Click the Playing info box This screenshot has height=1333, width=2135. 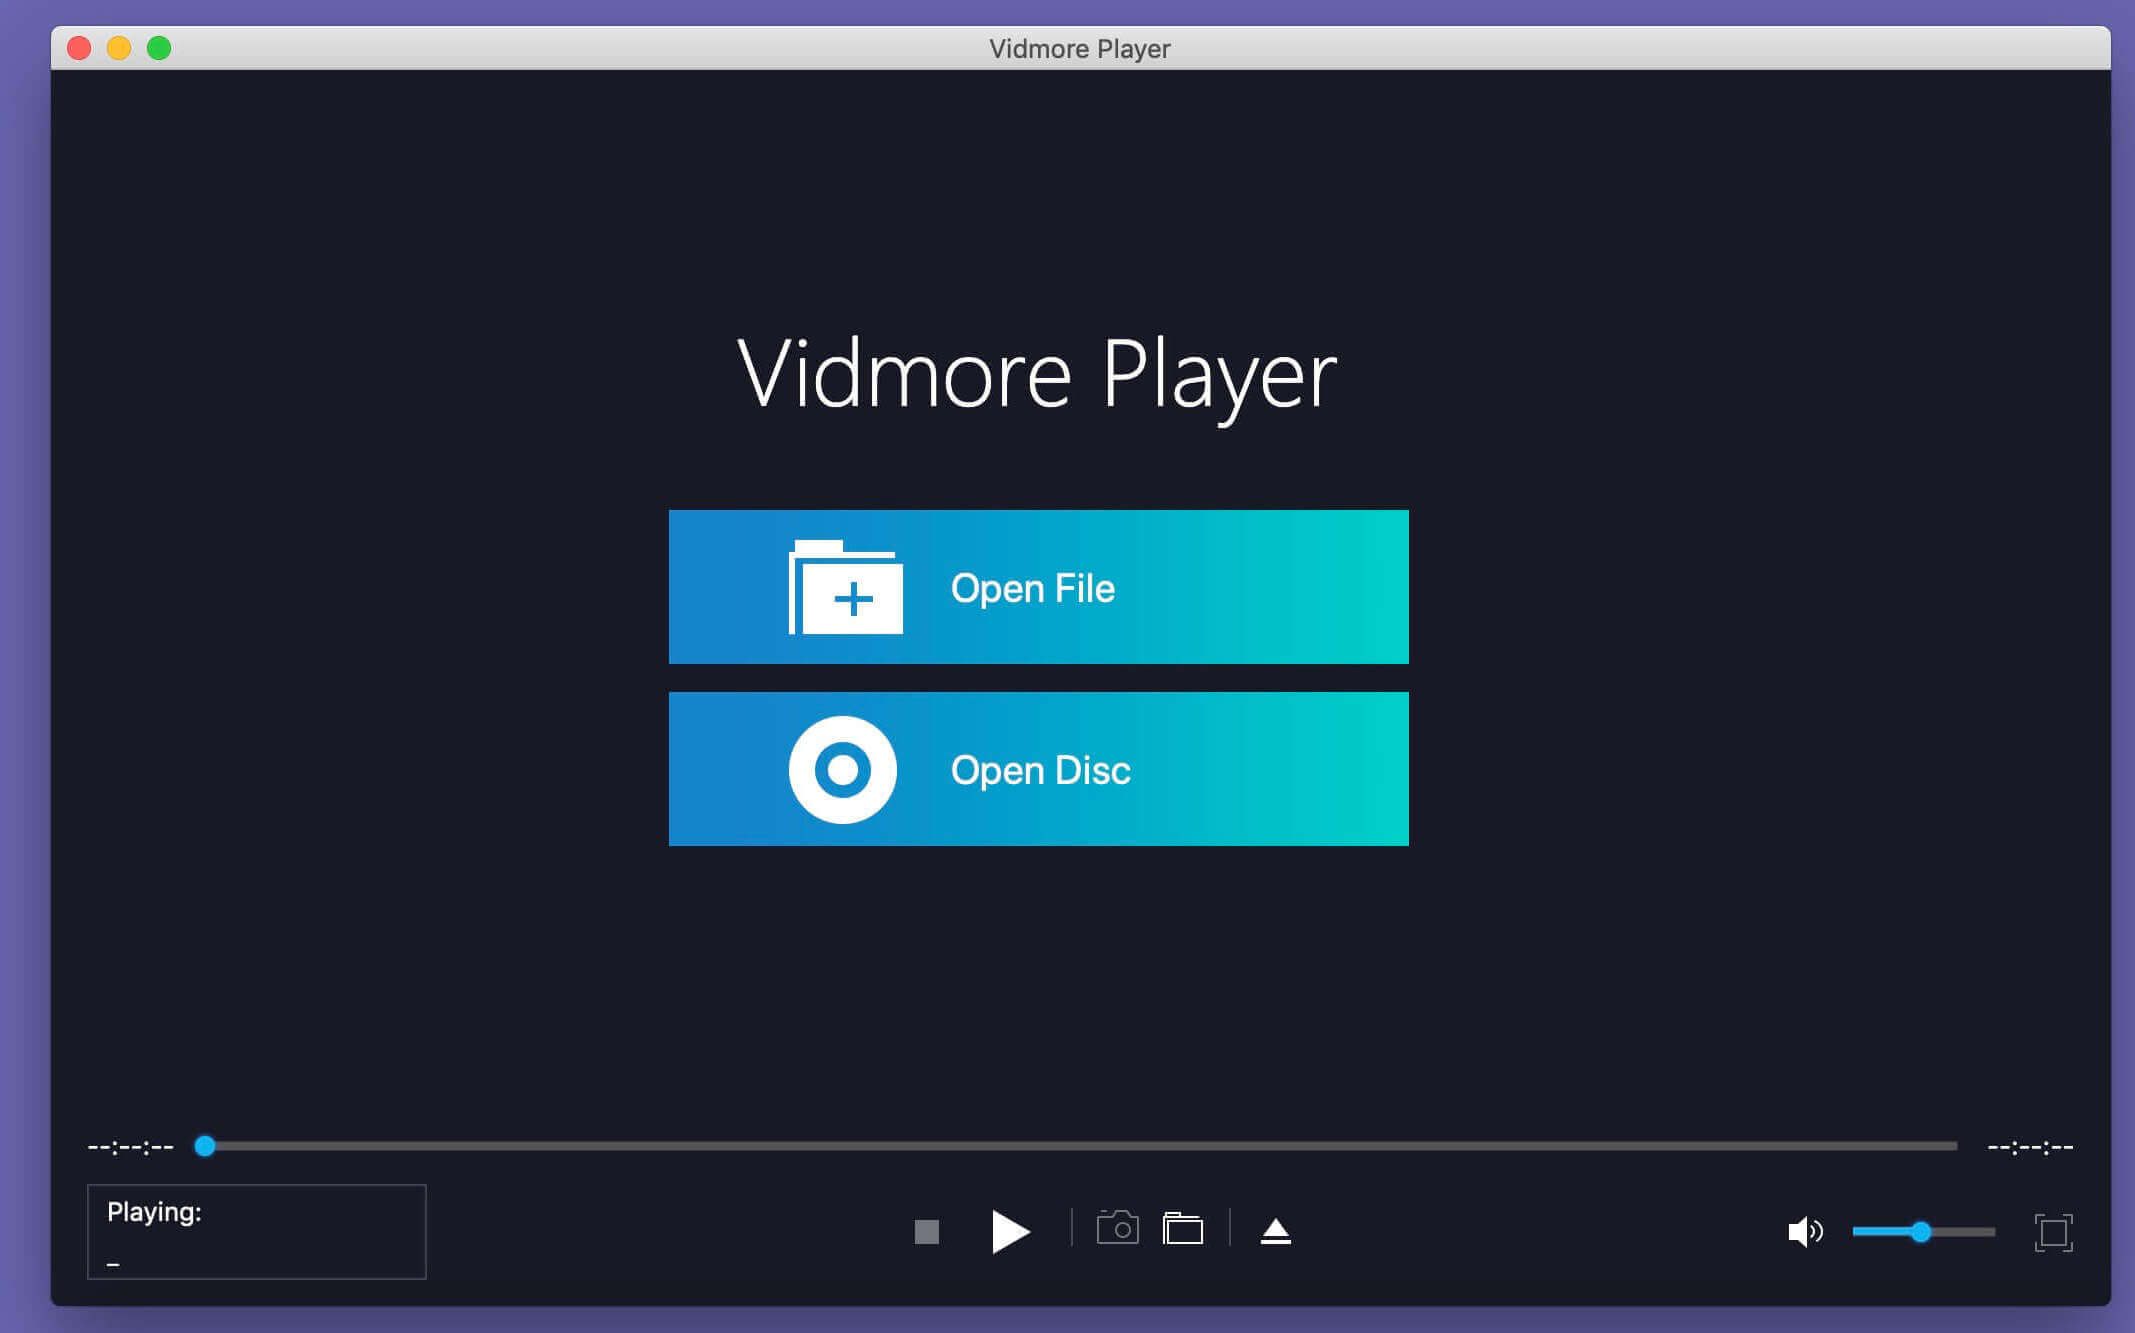point(257,1232)
